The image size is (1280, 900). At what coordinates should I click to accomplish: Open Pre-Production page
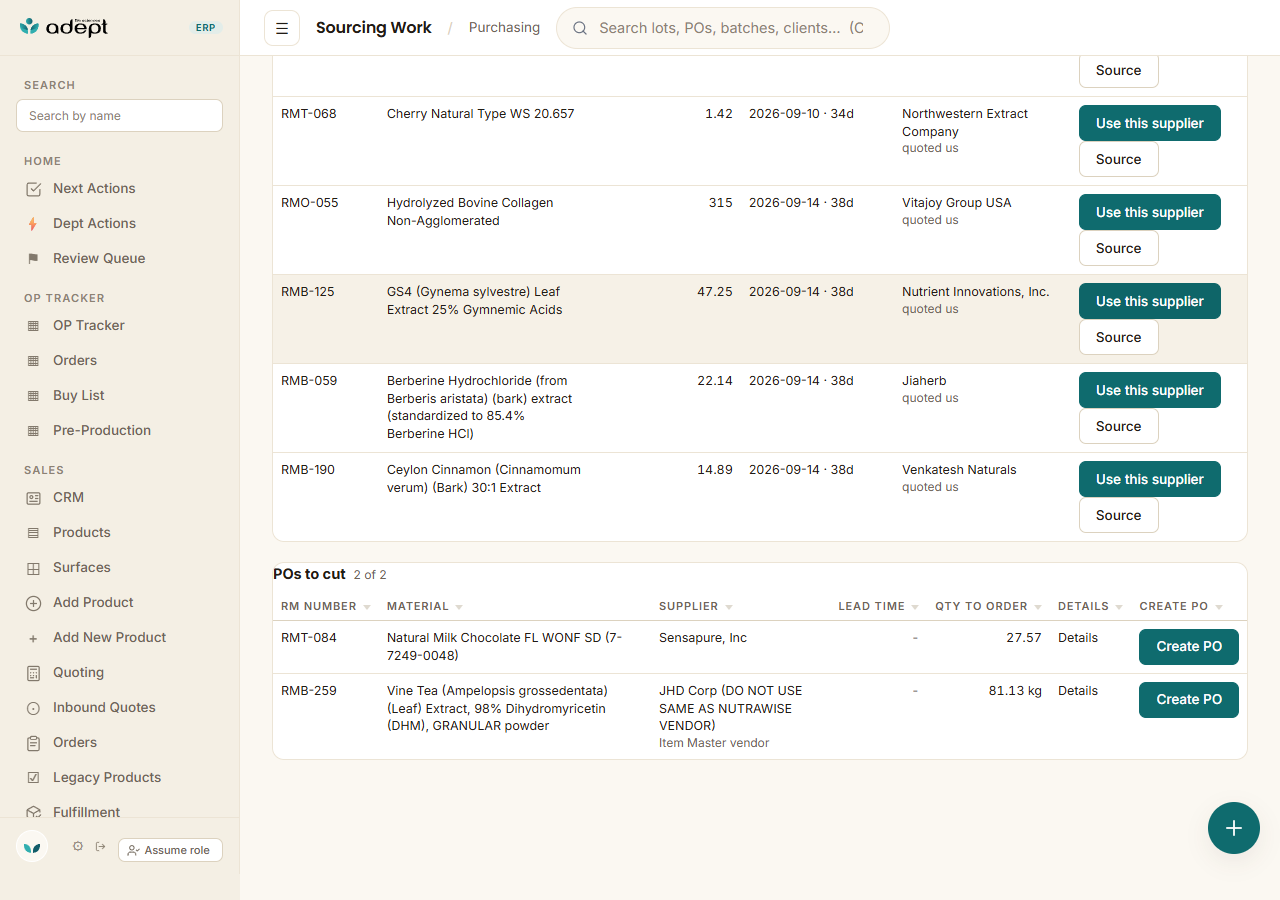point(102,431)
